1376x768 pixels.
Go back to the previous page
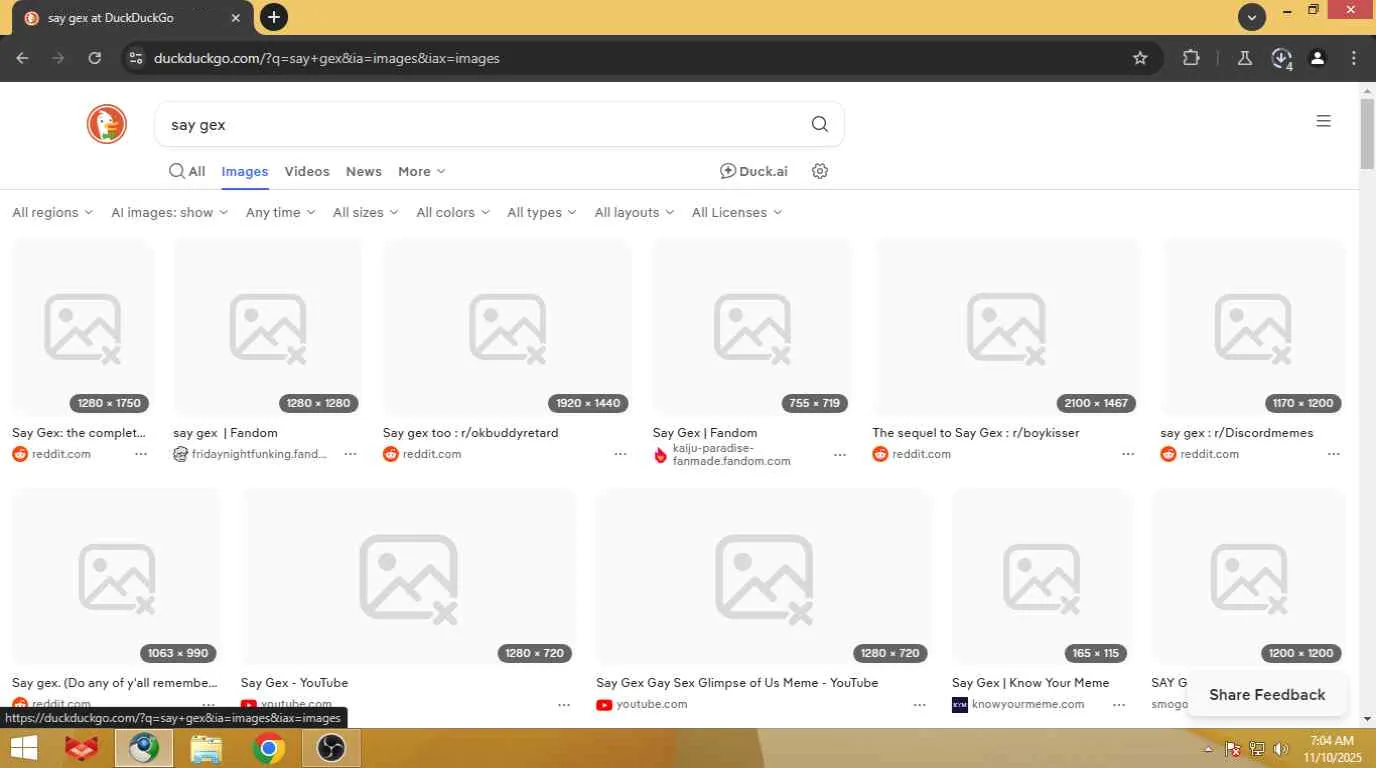click(22, 58)
